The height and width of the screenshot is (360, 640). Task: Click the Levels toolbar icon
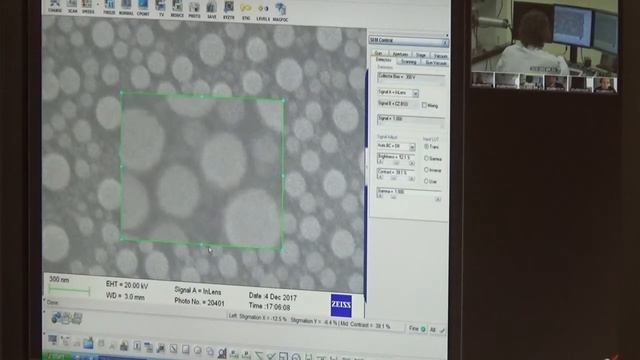pos(263,12)
